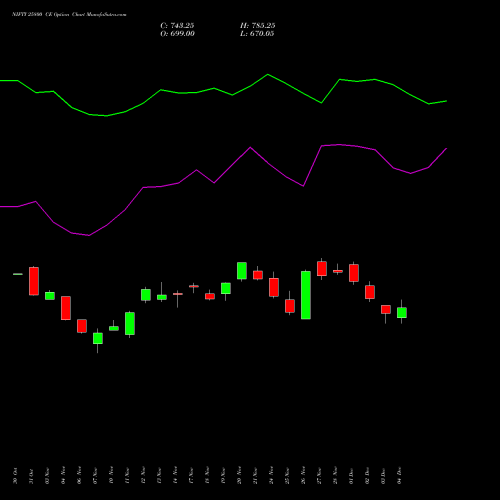Image resolution: width=500 pixels, height=500 pixels.
Task: Click the open value 'O: 699.00'
Action: (177, 34)
